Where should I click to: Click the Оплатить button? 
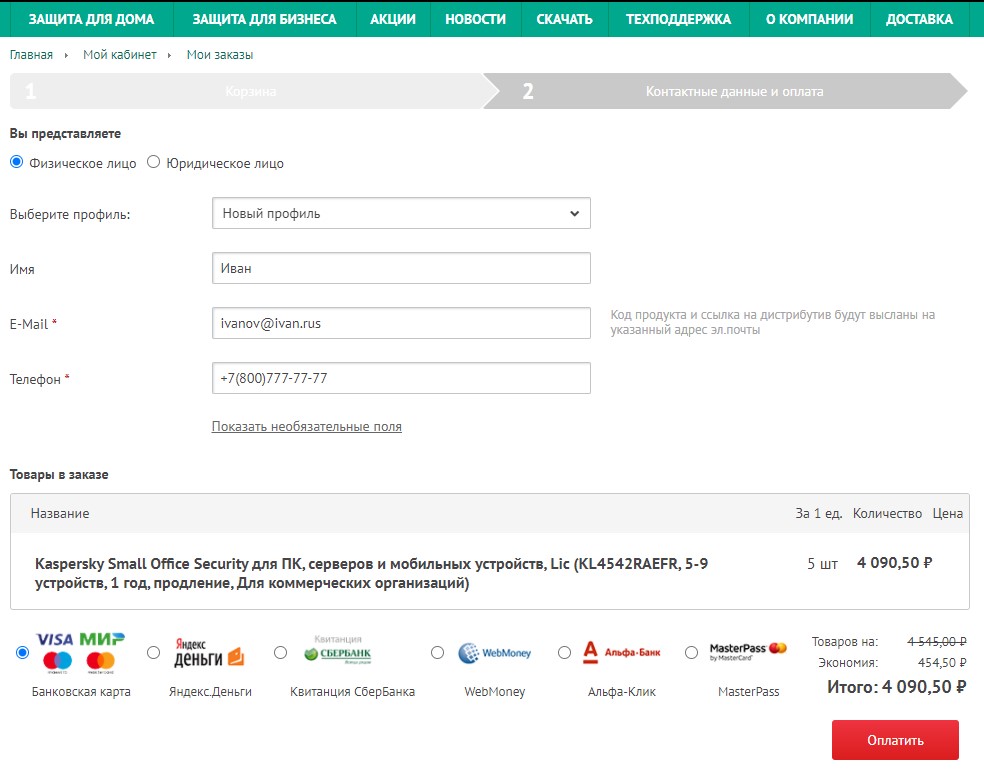pyautogui.click(x=896, y=740)
